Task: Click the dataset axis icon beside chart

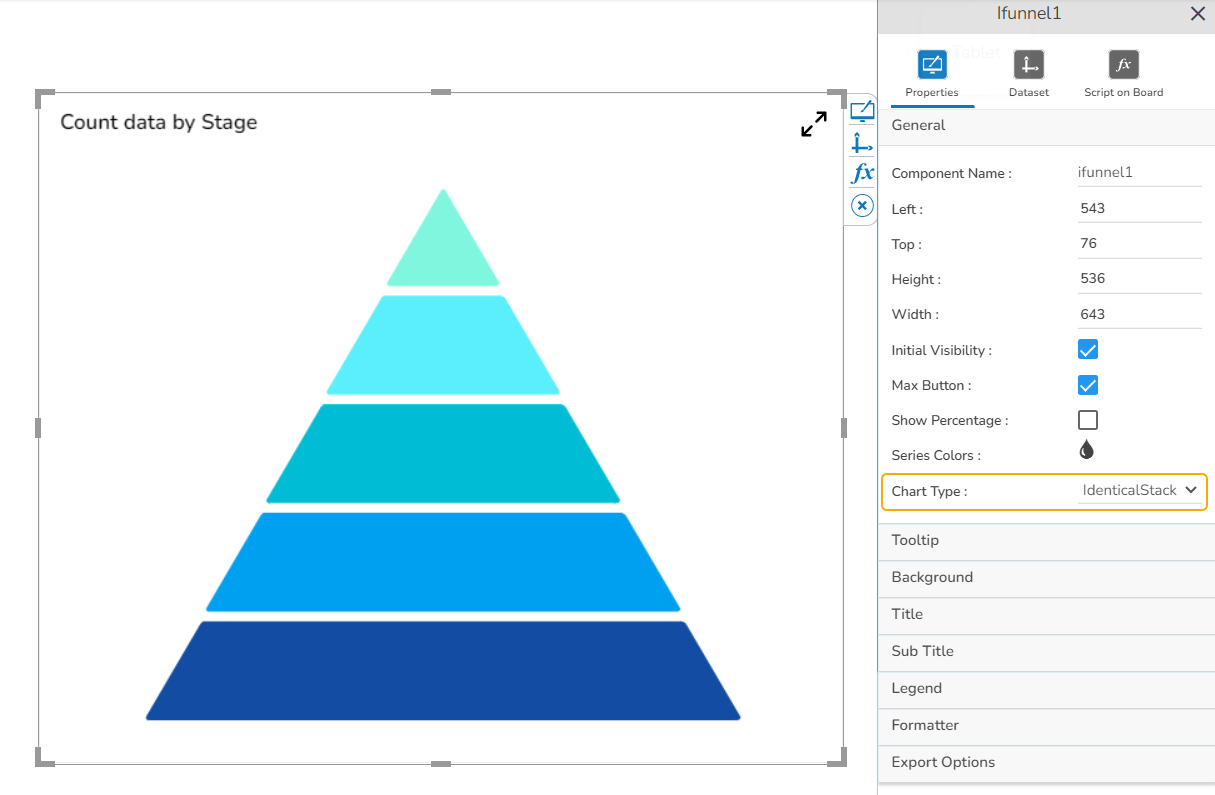Action: tap(862, 143)
